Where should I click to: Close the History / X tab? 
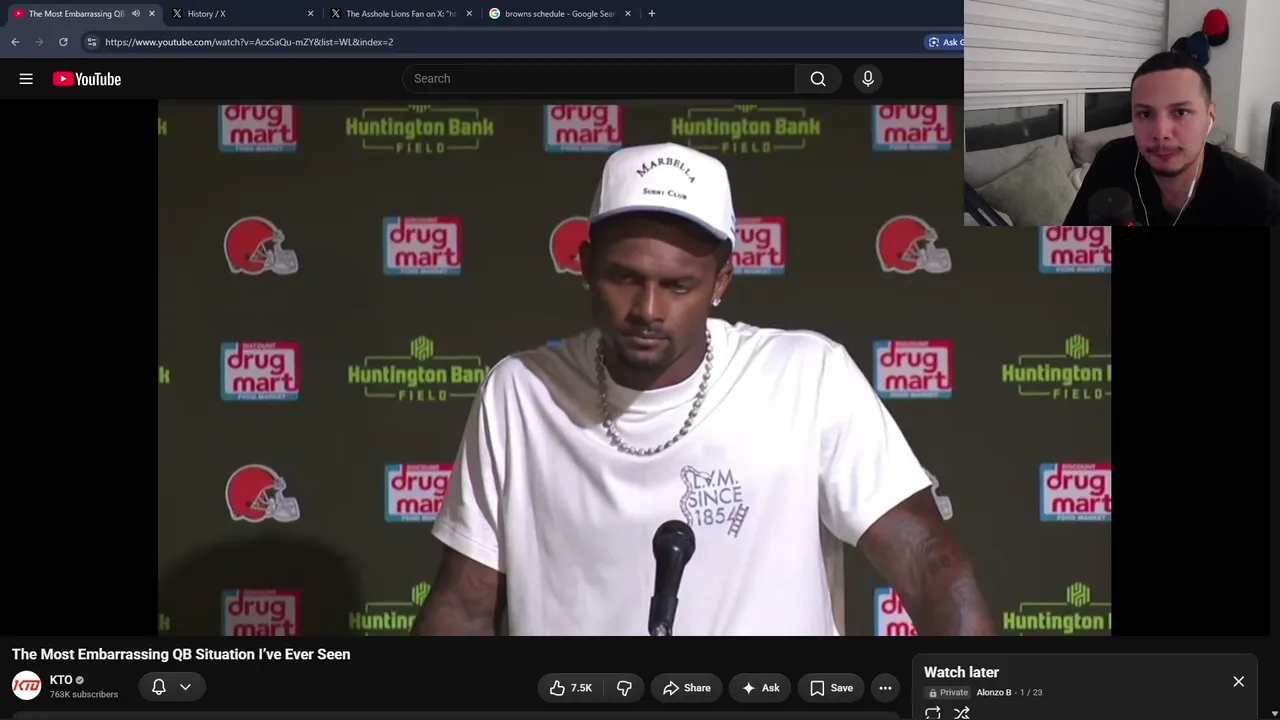pos(310,14)
